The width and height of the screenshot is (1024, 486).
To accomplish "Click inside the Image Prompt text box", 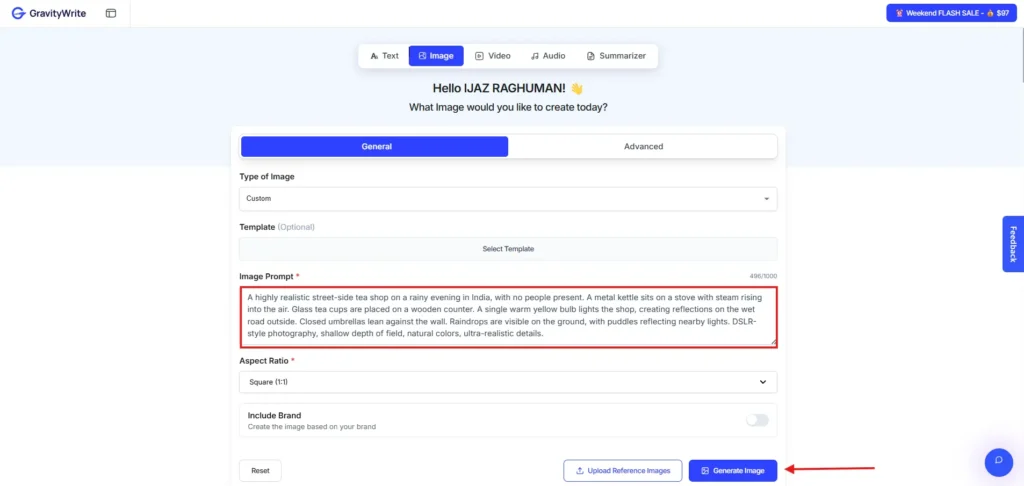I will 508,315.
